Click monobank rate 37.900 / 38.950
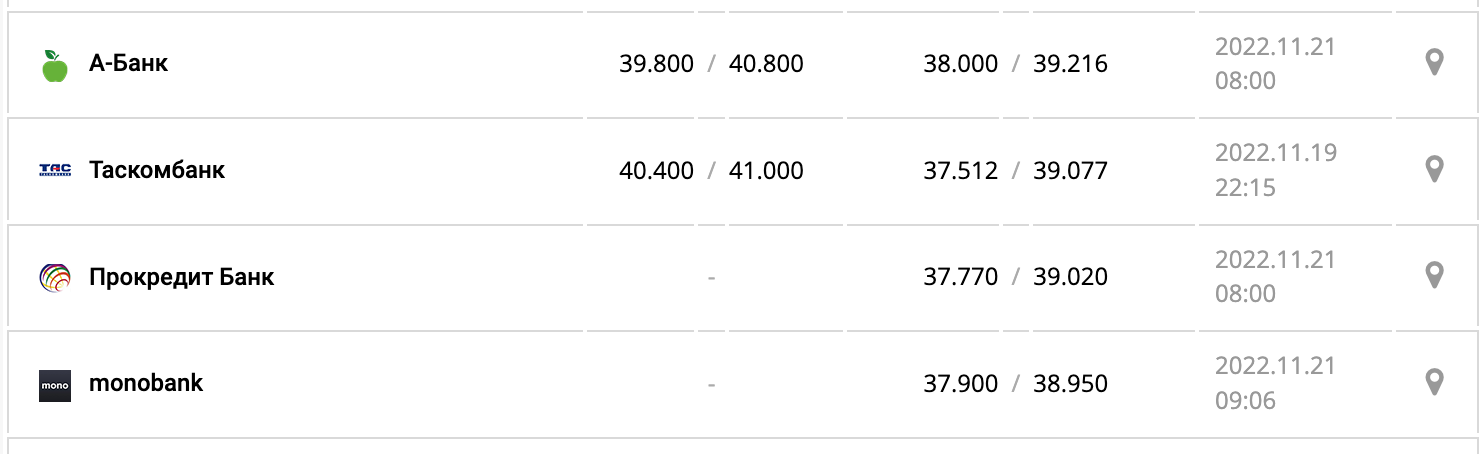 (x=1015, y=384)
